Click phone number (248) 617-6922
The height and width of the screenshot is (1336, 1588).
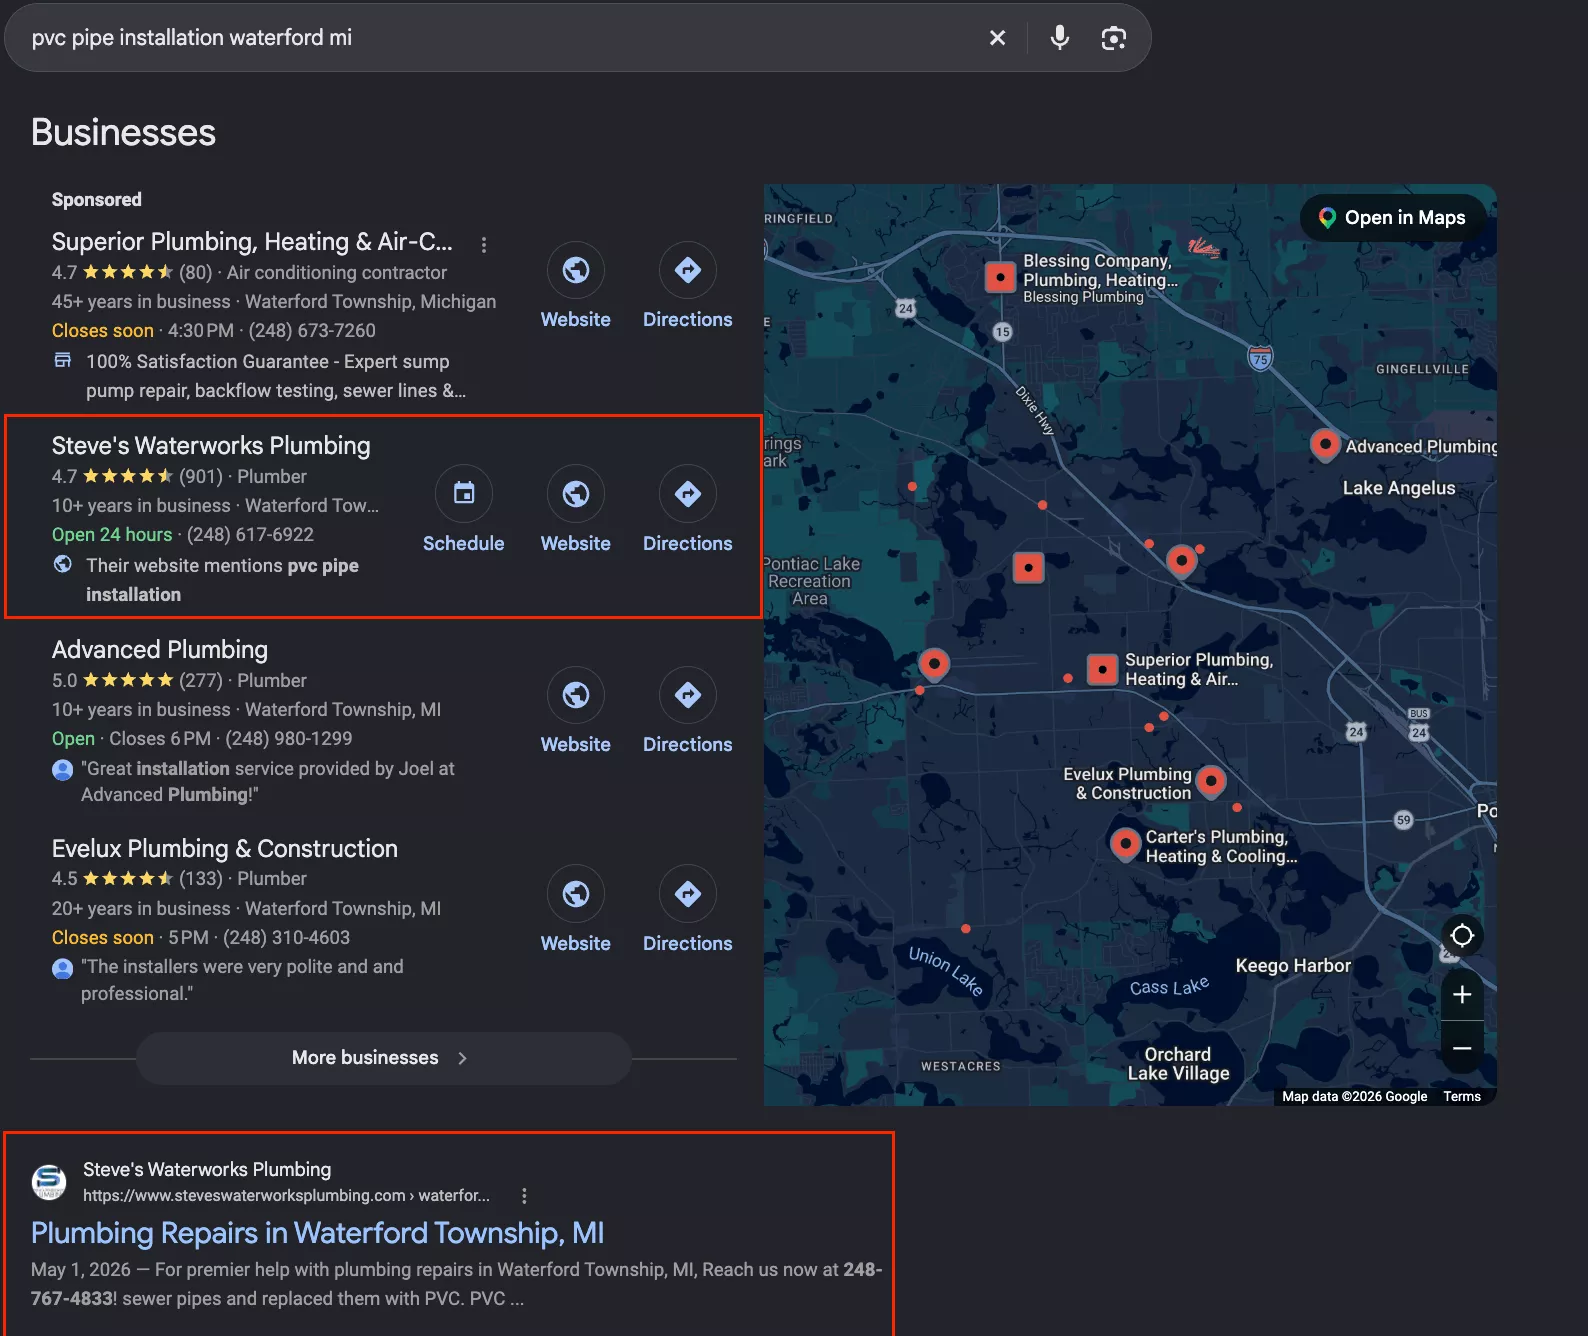click(x=250, y=535)
